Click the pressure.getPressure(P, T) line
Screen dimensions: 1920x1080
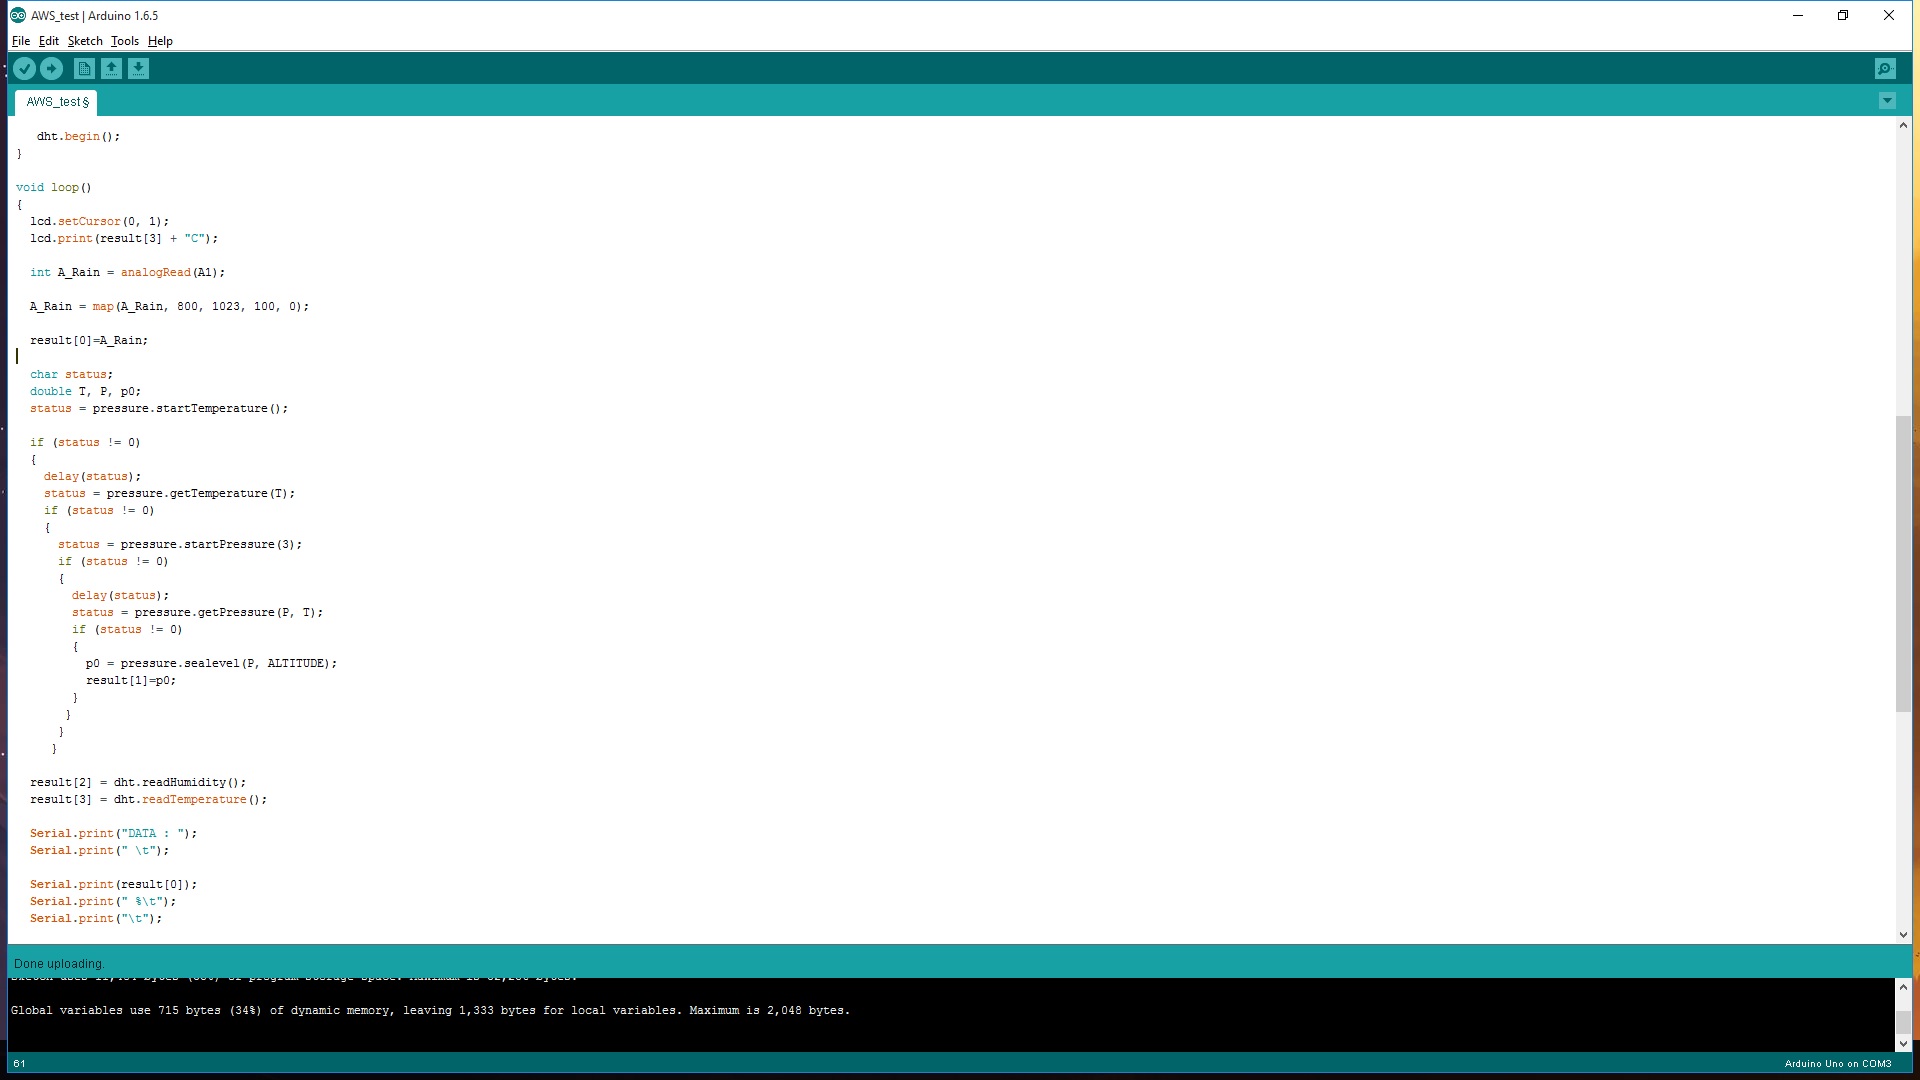click(x=197, y=613)
